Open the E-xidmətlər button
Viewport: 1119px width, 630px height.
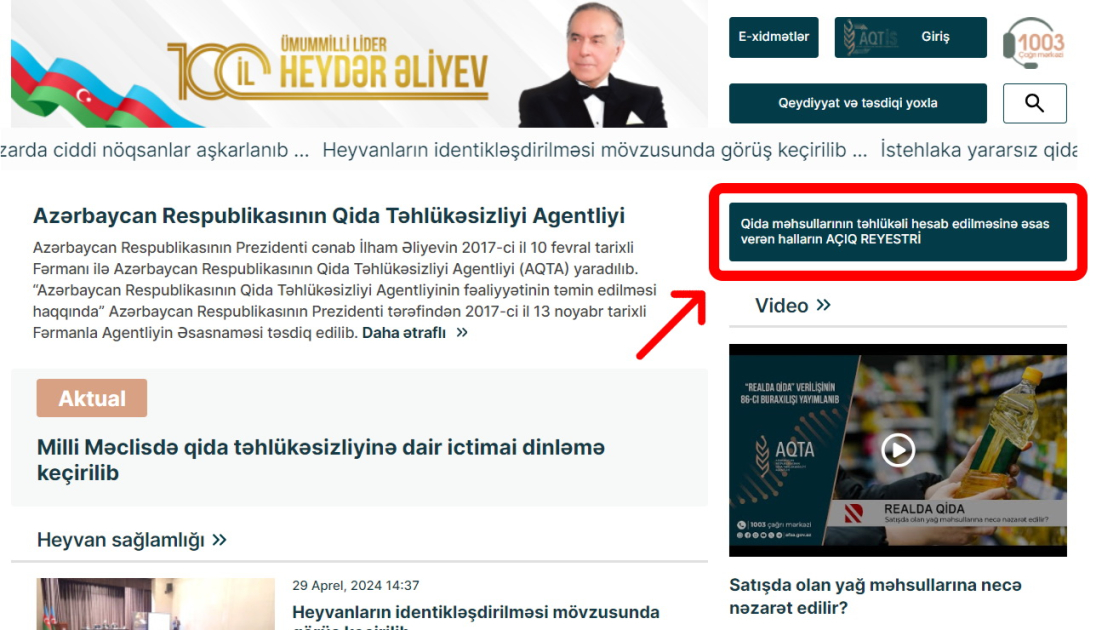click(x=774, y=37)
